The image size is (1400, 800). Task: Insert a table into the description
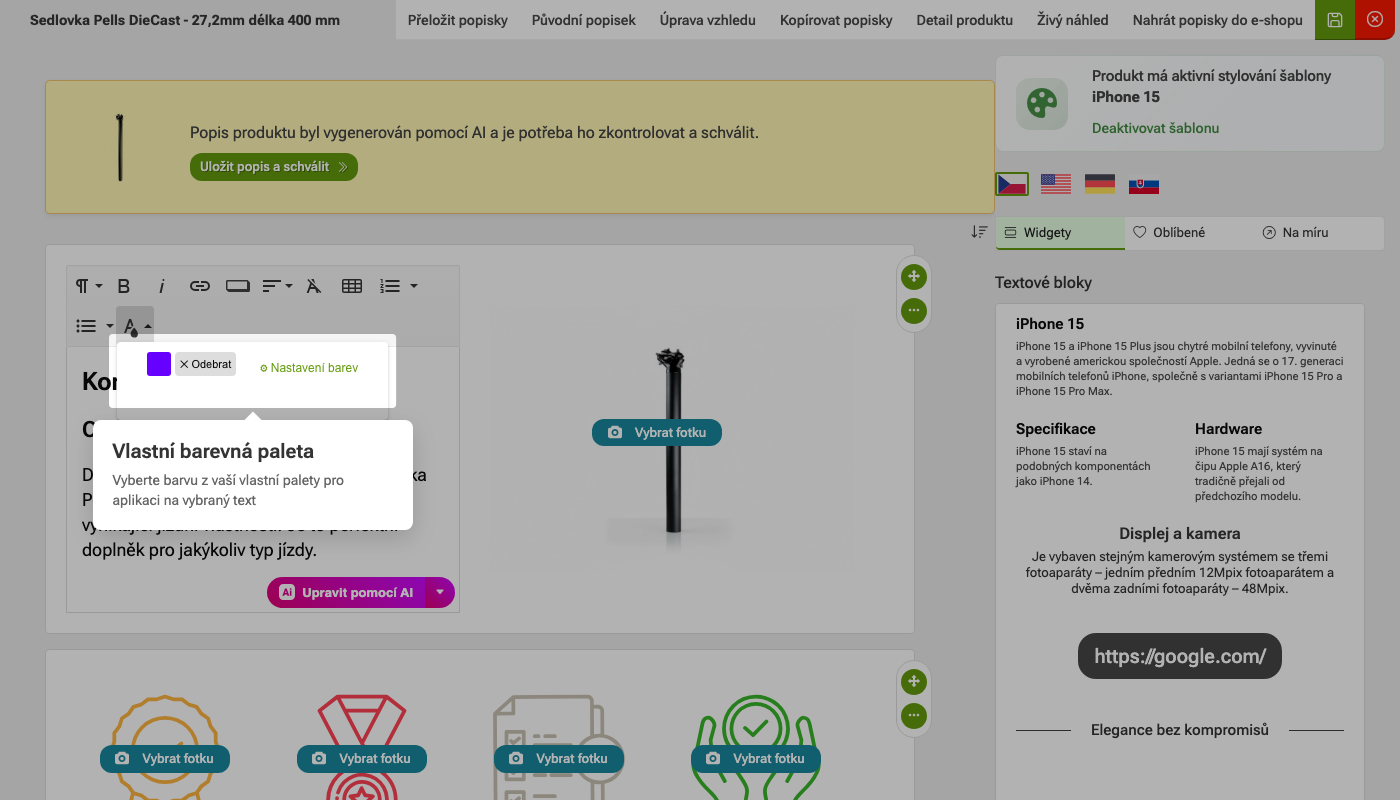352,286
